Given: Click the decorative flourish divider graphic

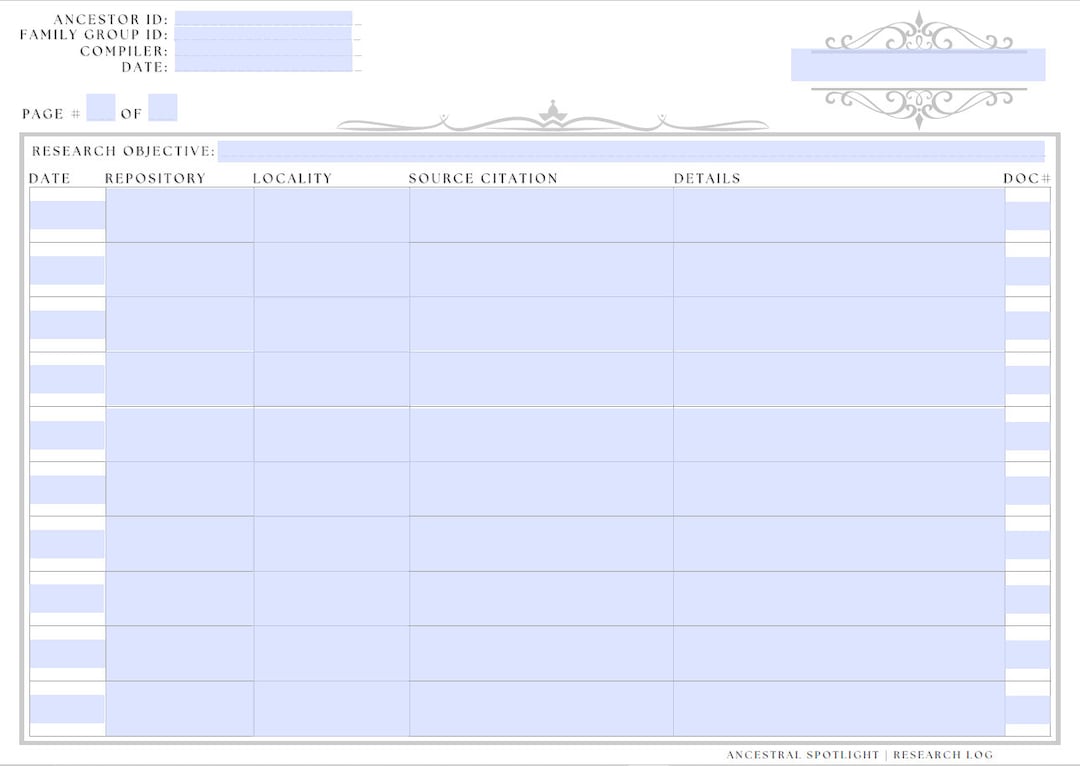Looking at the screenshot, I should 553,117.
